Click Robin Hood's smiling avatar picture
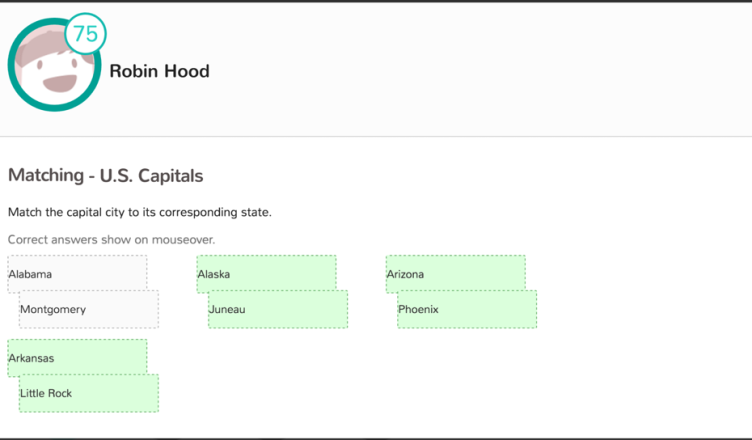752x440 pixels. pyautogui.click(x=54, y=65)
